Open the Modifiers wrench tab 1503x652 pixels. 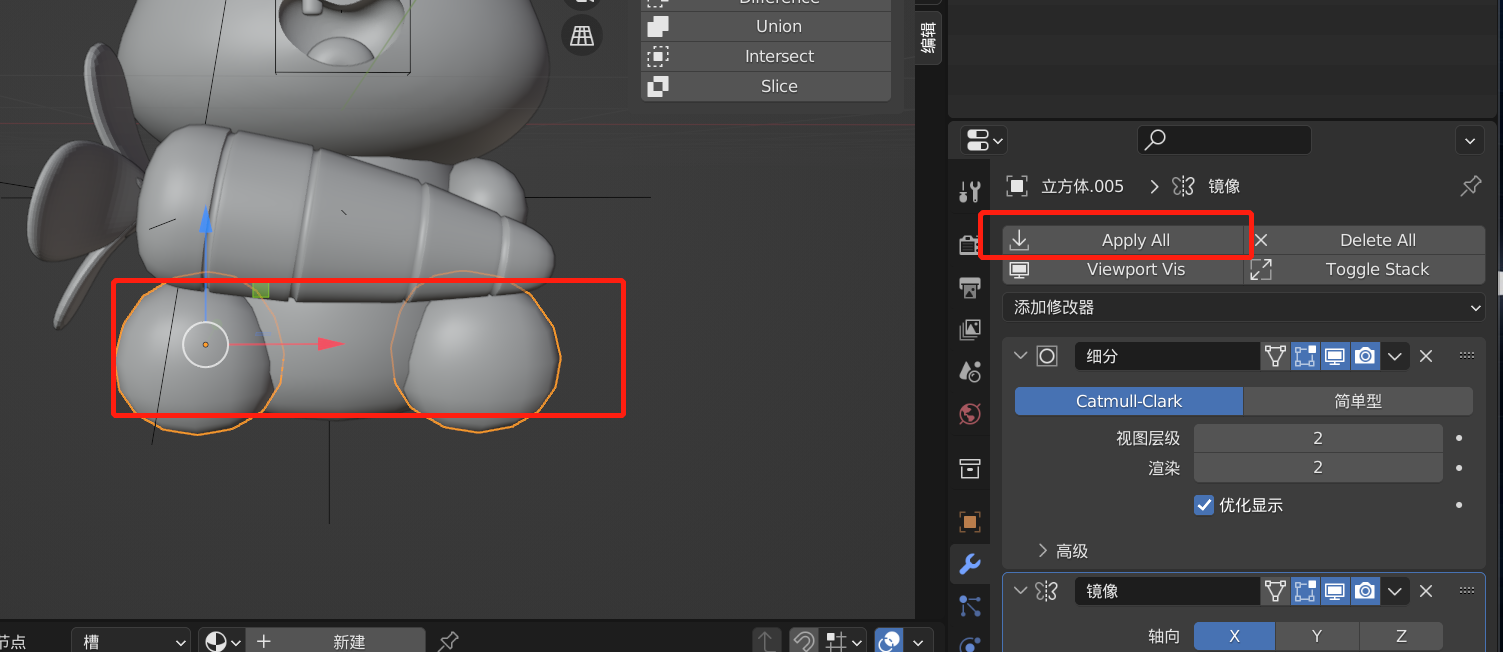[x=969, y=563]
